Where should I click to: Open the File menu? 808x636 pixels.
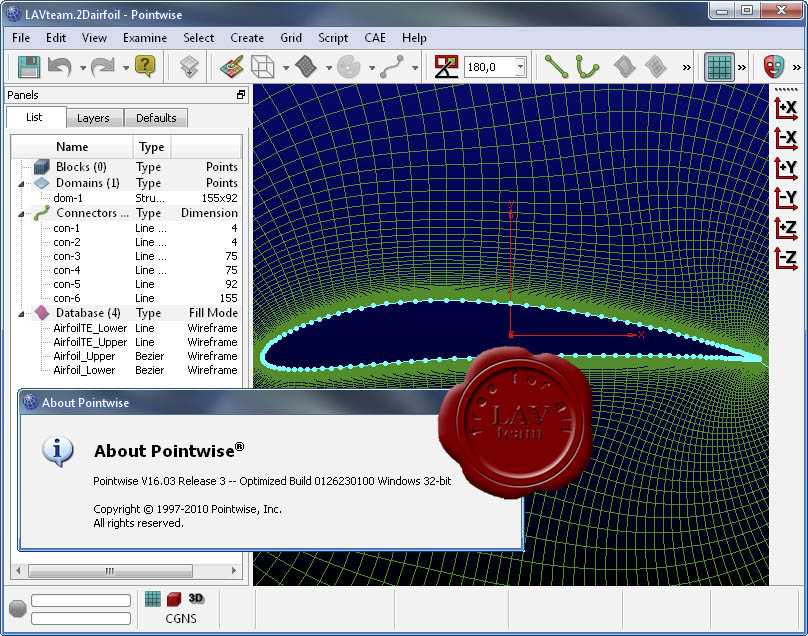coord(21,38)
